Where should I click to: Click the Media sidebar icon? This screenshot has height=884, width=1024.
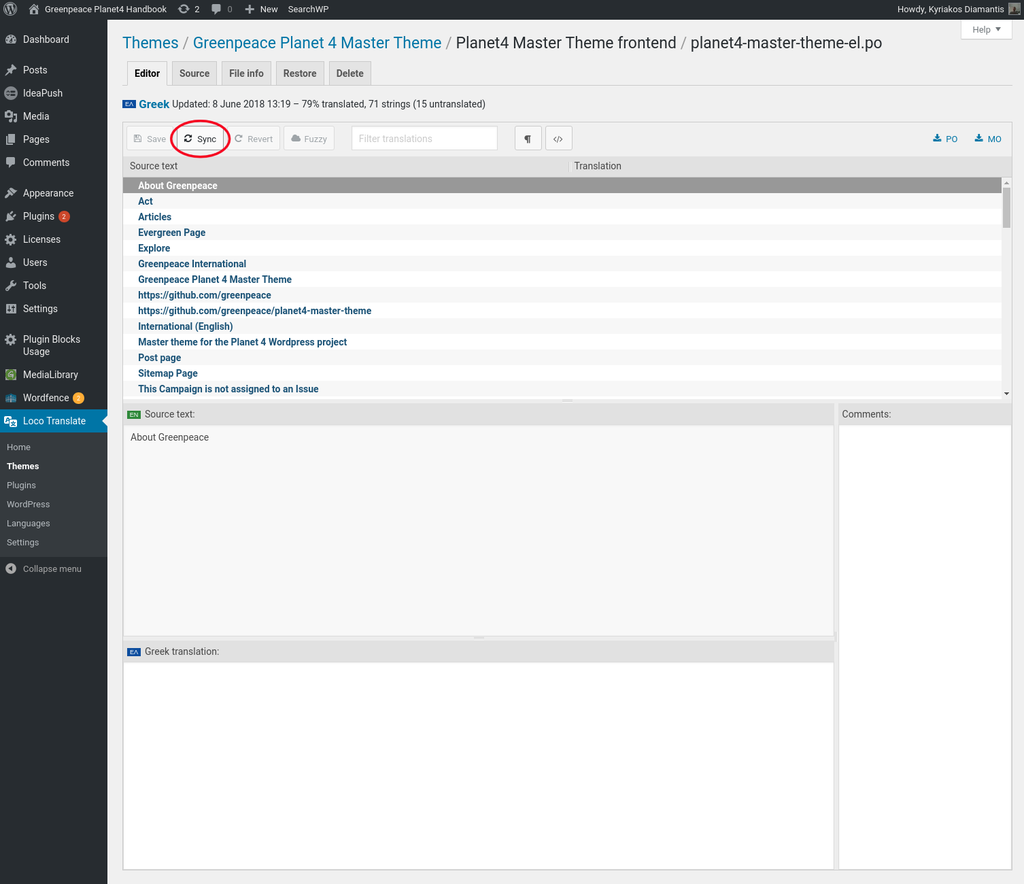point(11,116)
